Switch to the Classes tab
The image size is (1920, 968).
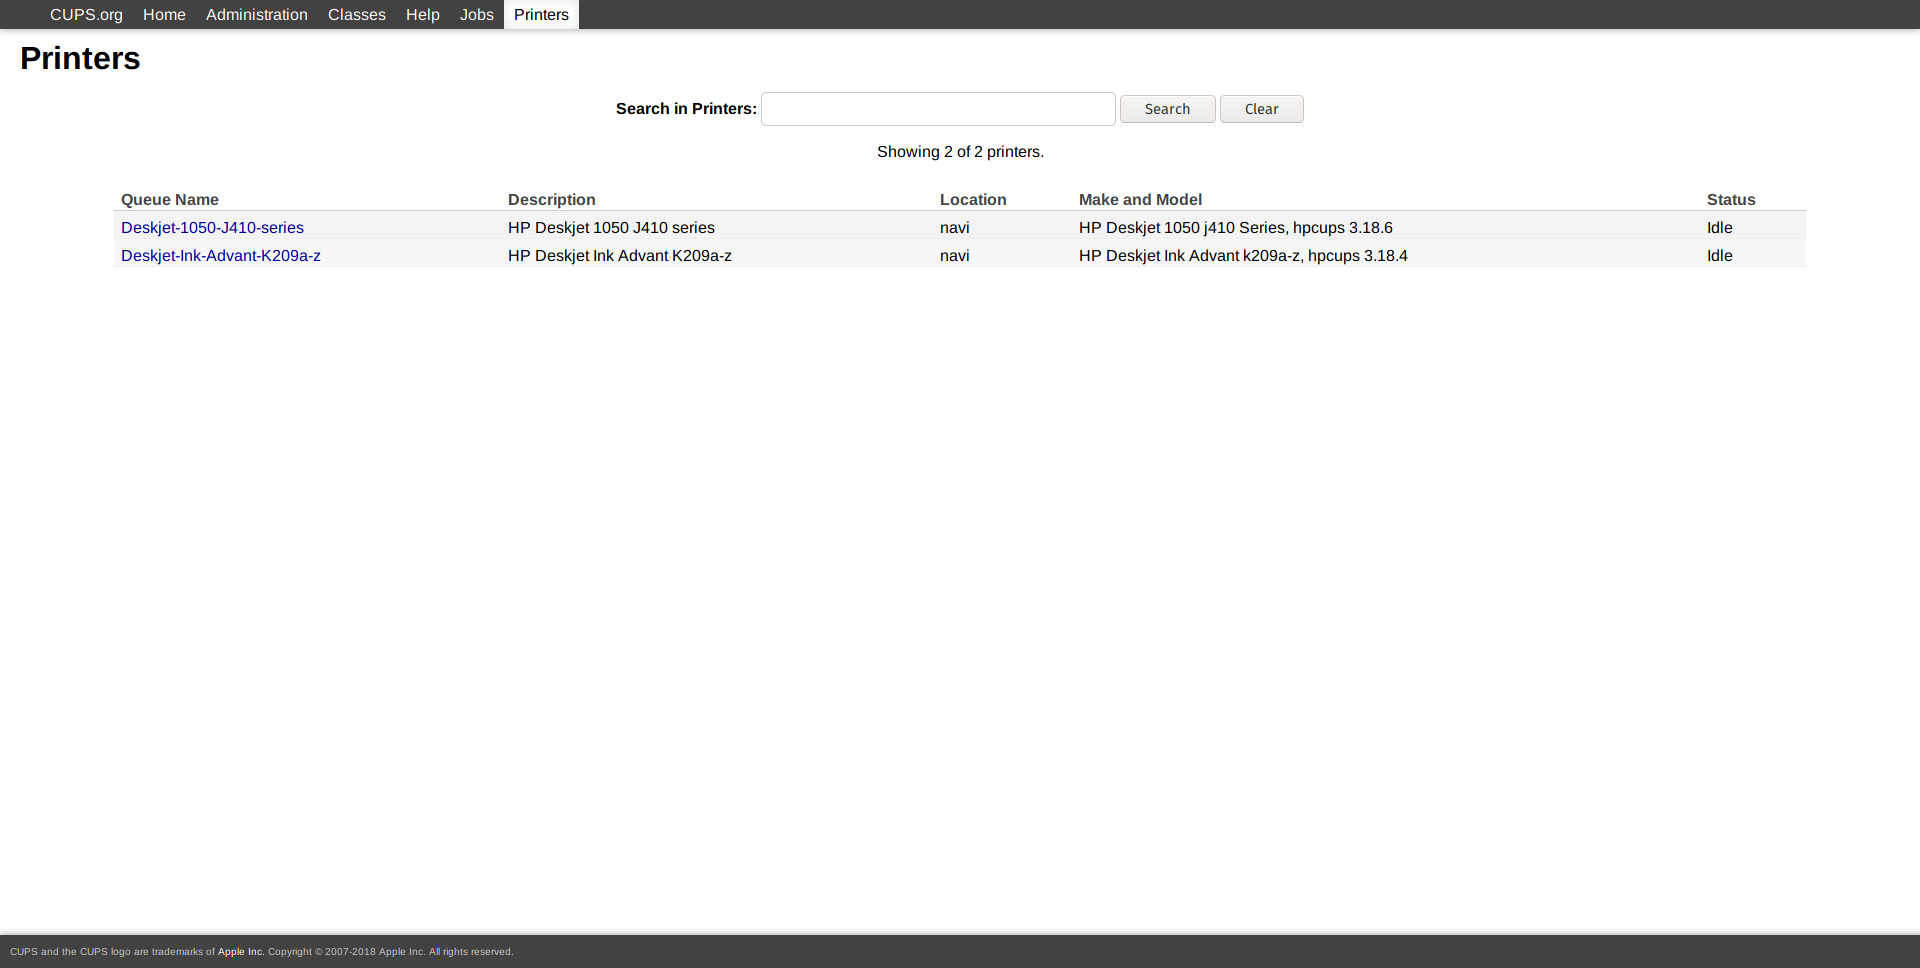pos(356,15)
